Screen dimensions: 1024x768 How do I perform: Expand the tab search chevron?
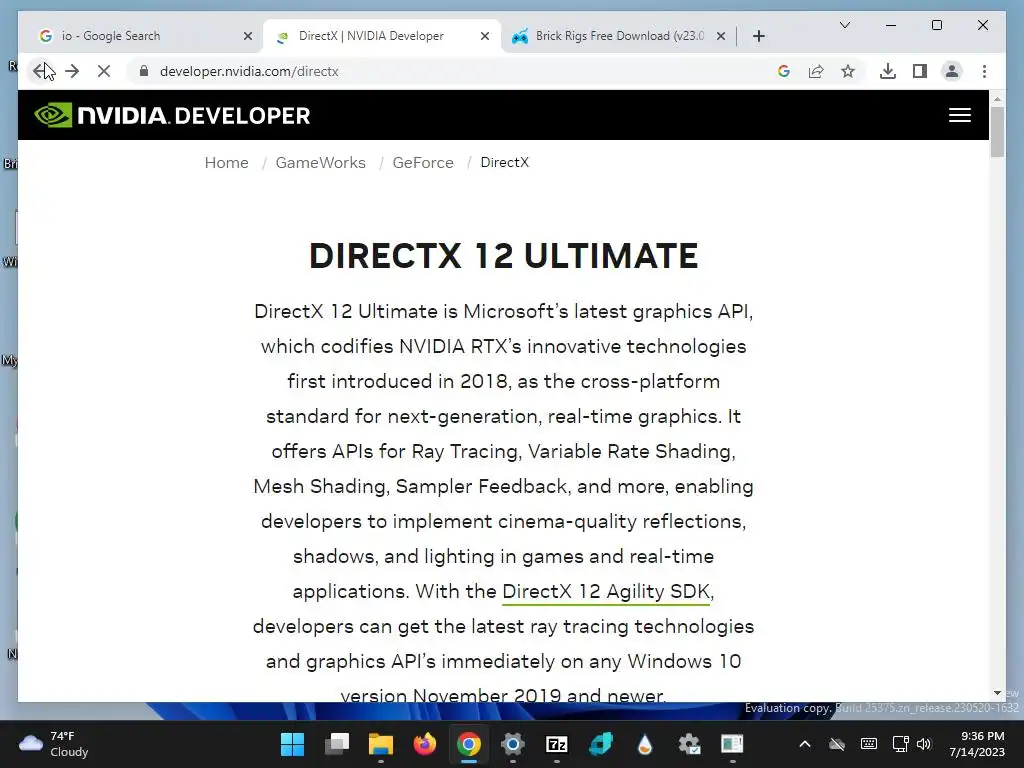(844, 25)
